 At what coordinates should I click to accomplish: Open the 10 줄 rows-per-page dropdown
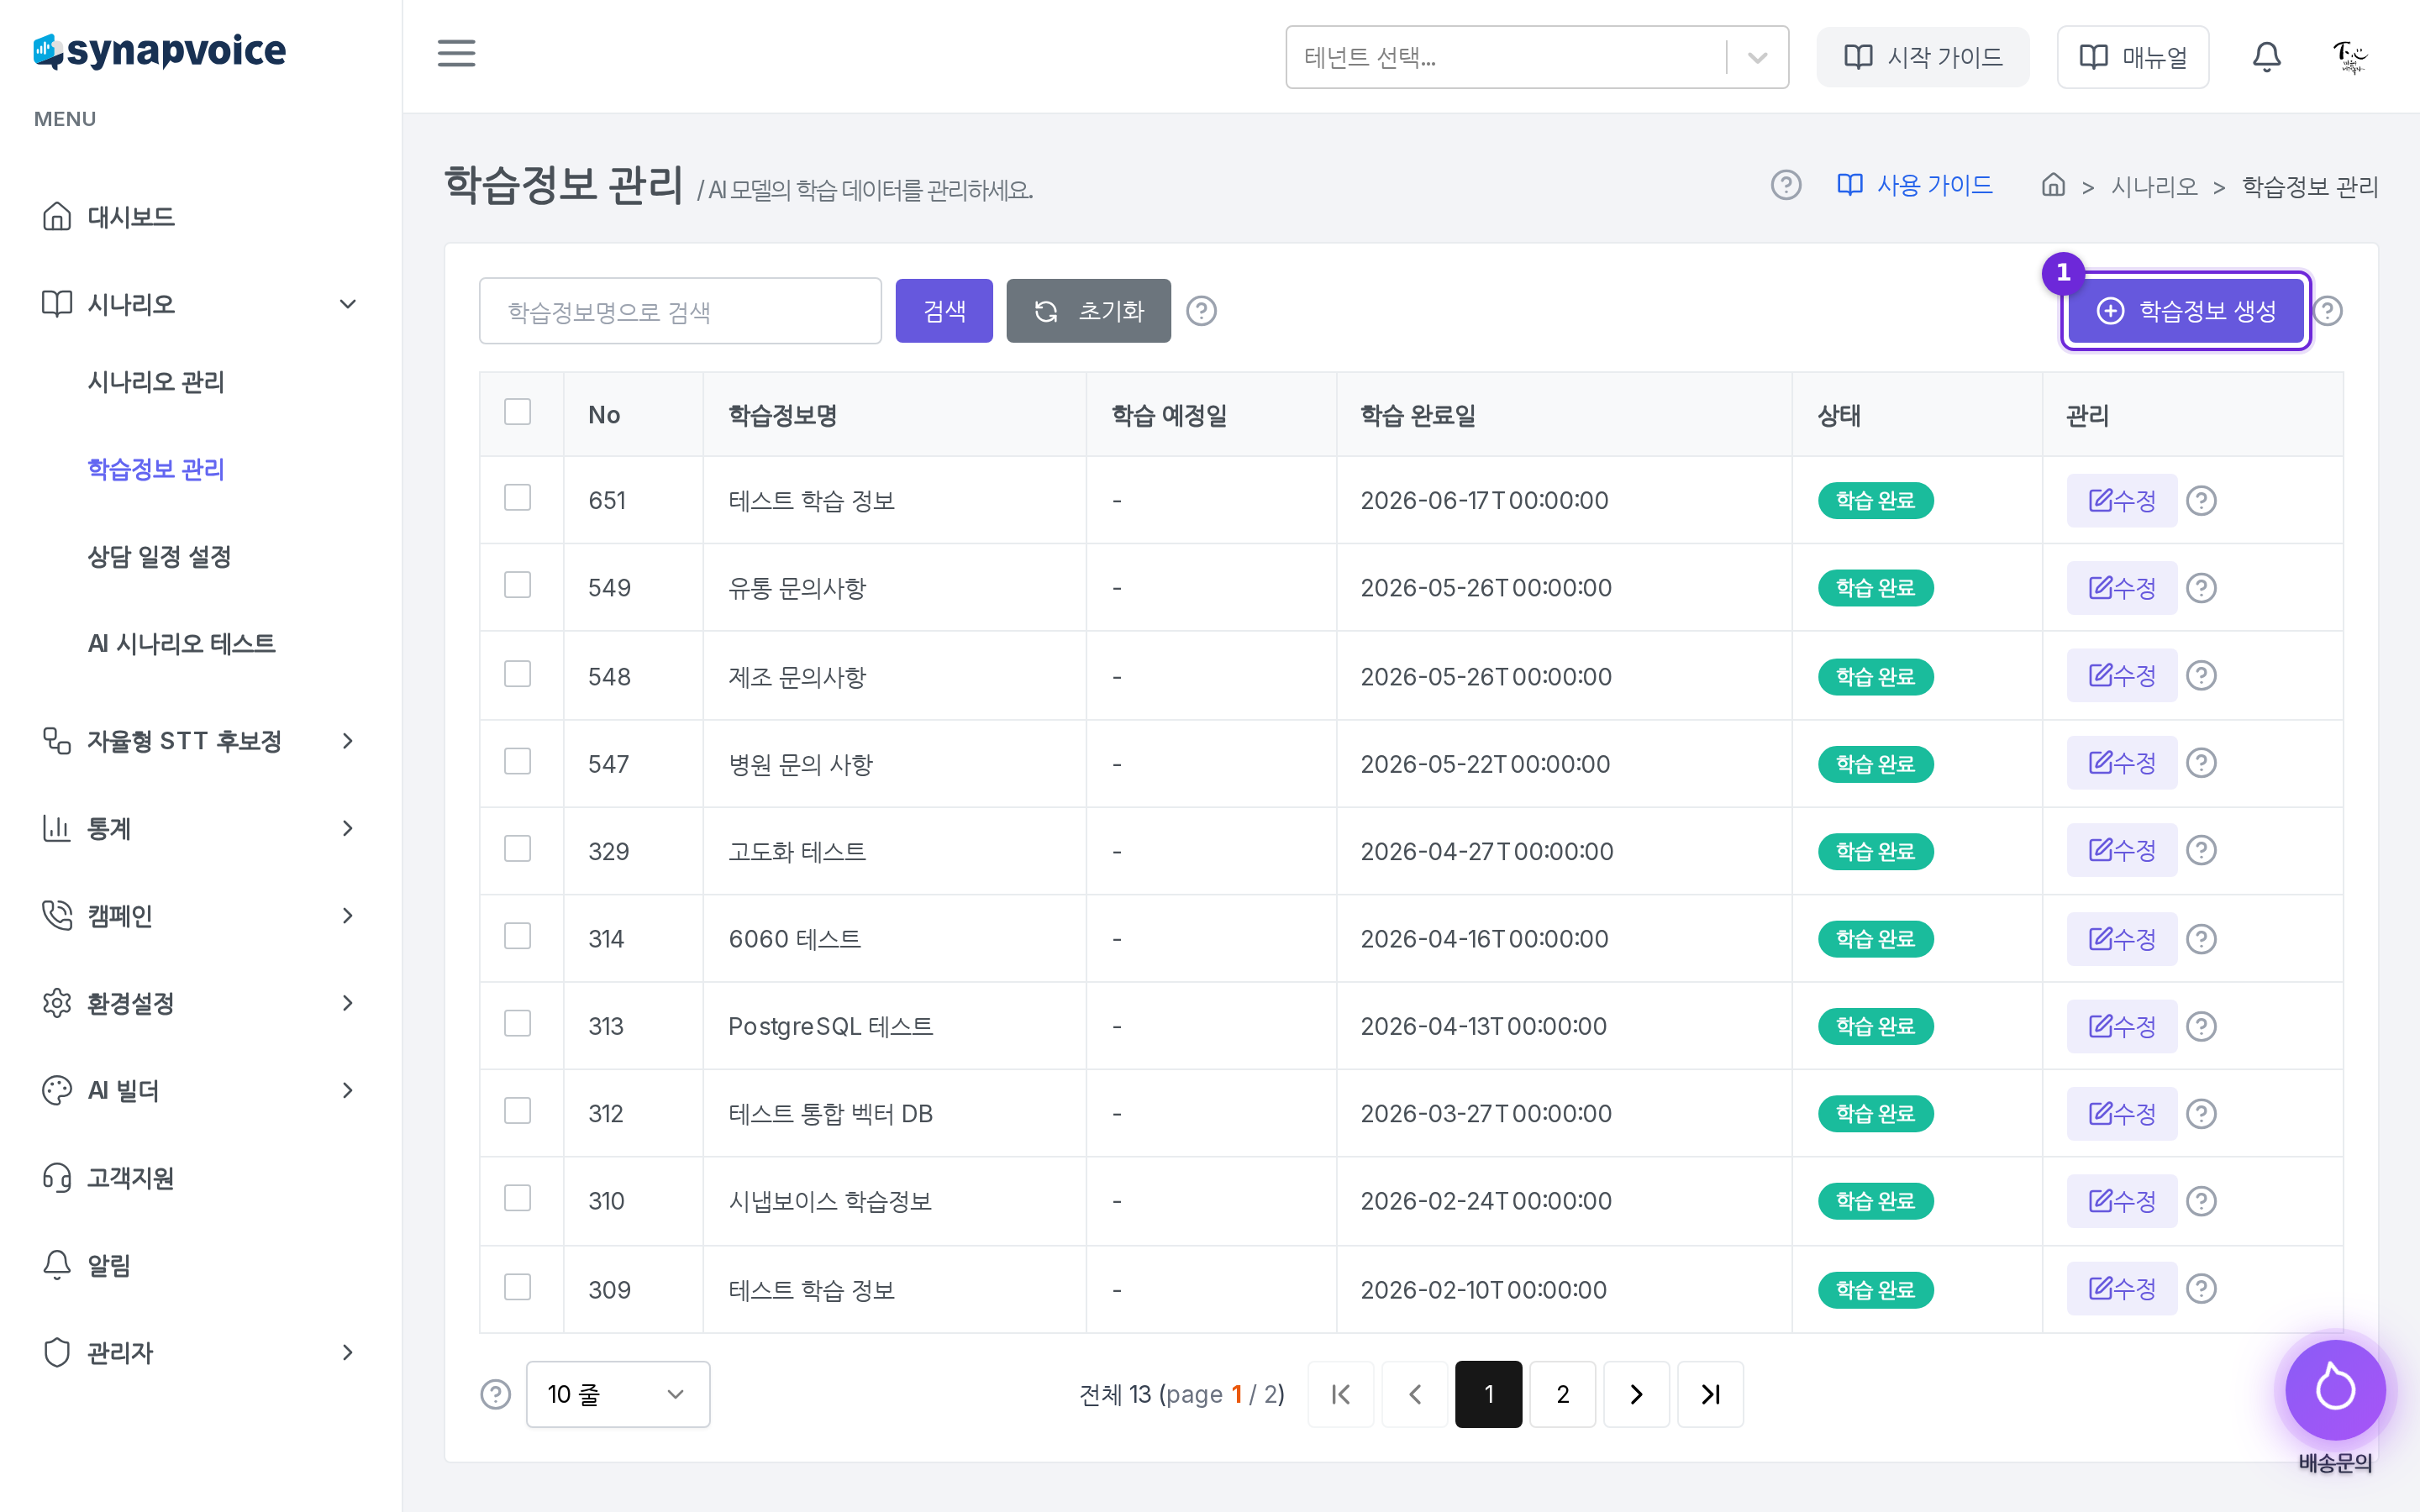click(618, 1394)
